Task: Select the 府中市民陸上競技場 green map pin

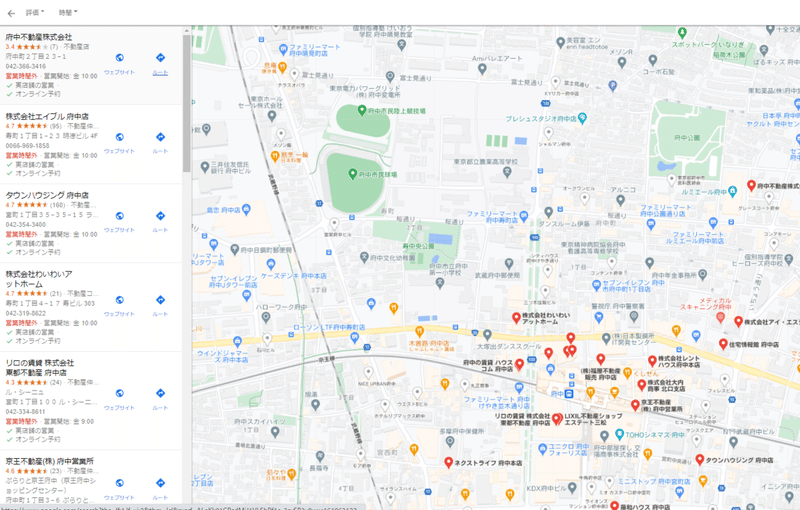Action: tap(362, 110)
